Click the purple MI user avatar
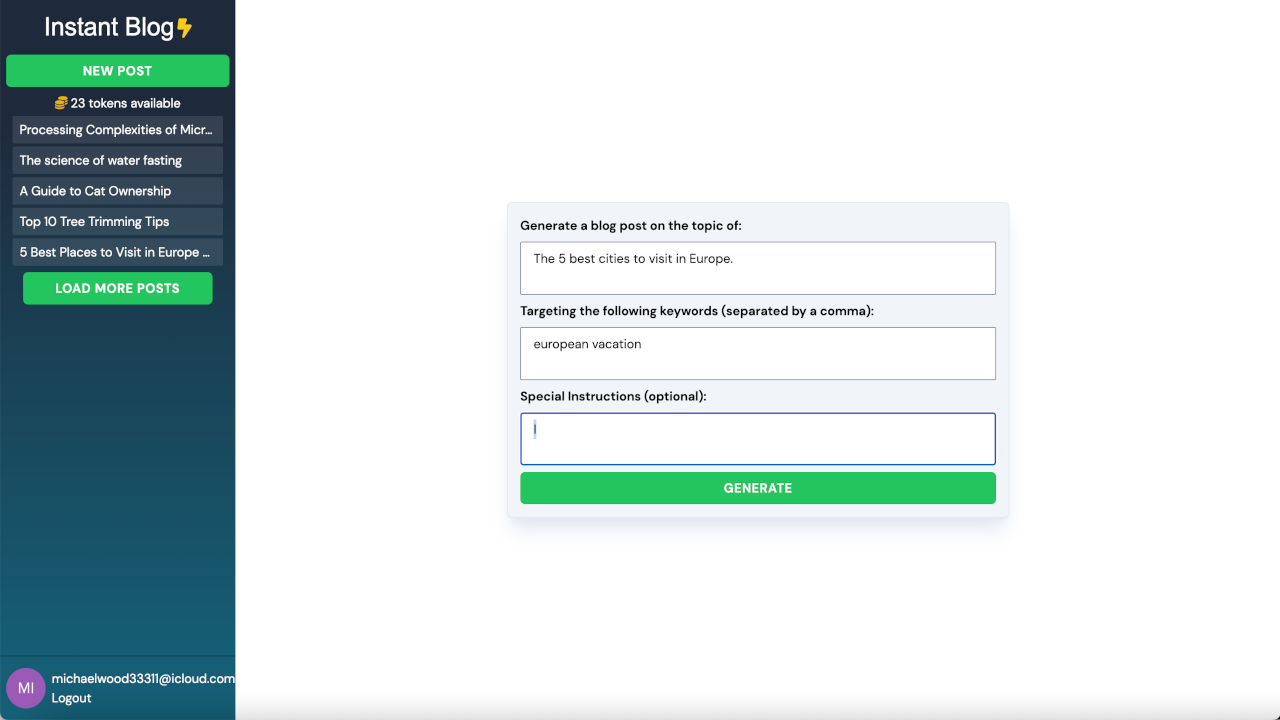Viewport: 1280px width, 720px height. (x=26, y=688)
